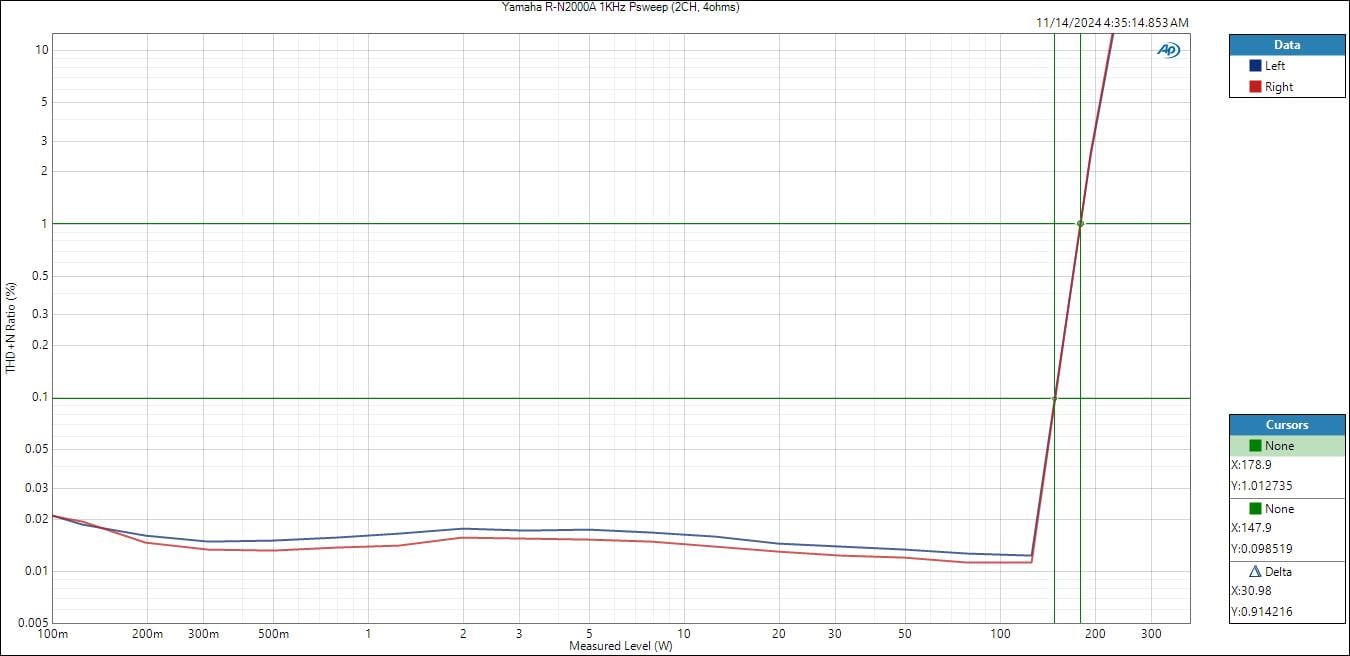Click the AP logo in the graph corner
The image size is (1350, 656).
tap(1168, 50)
